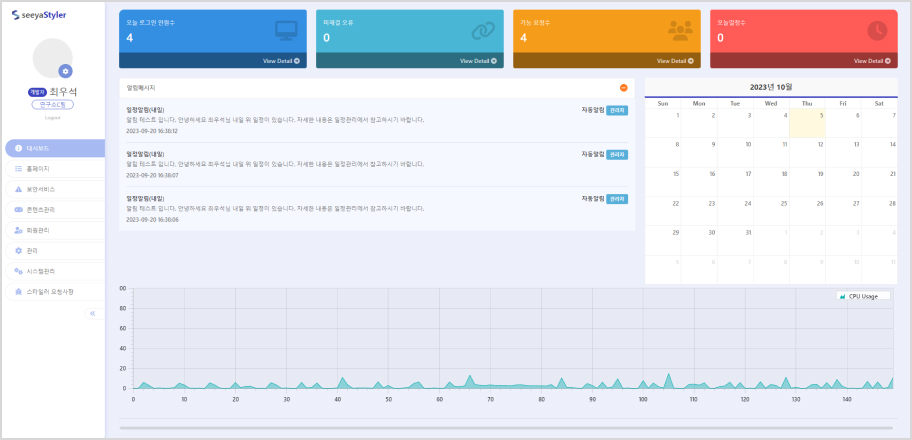This screenshot has height=440, width=912.
Task: Click the dashboard info circle icon
Action: [19, 148]
